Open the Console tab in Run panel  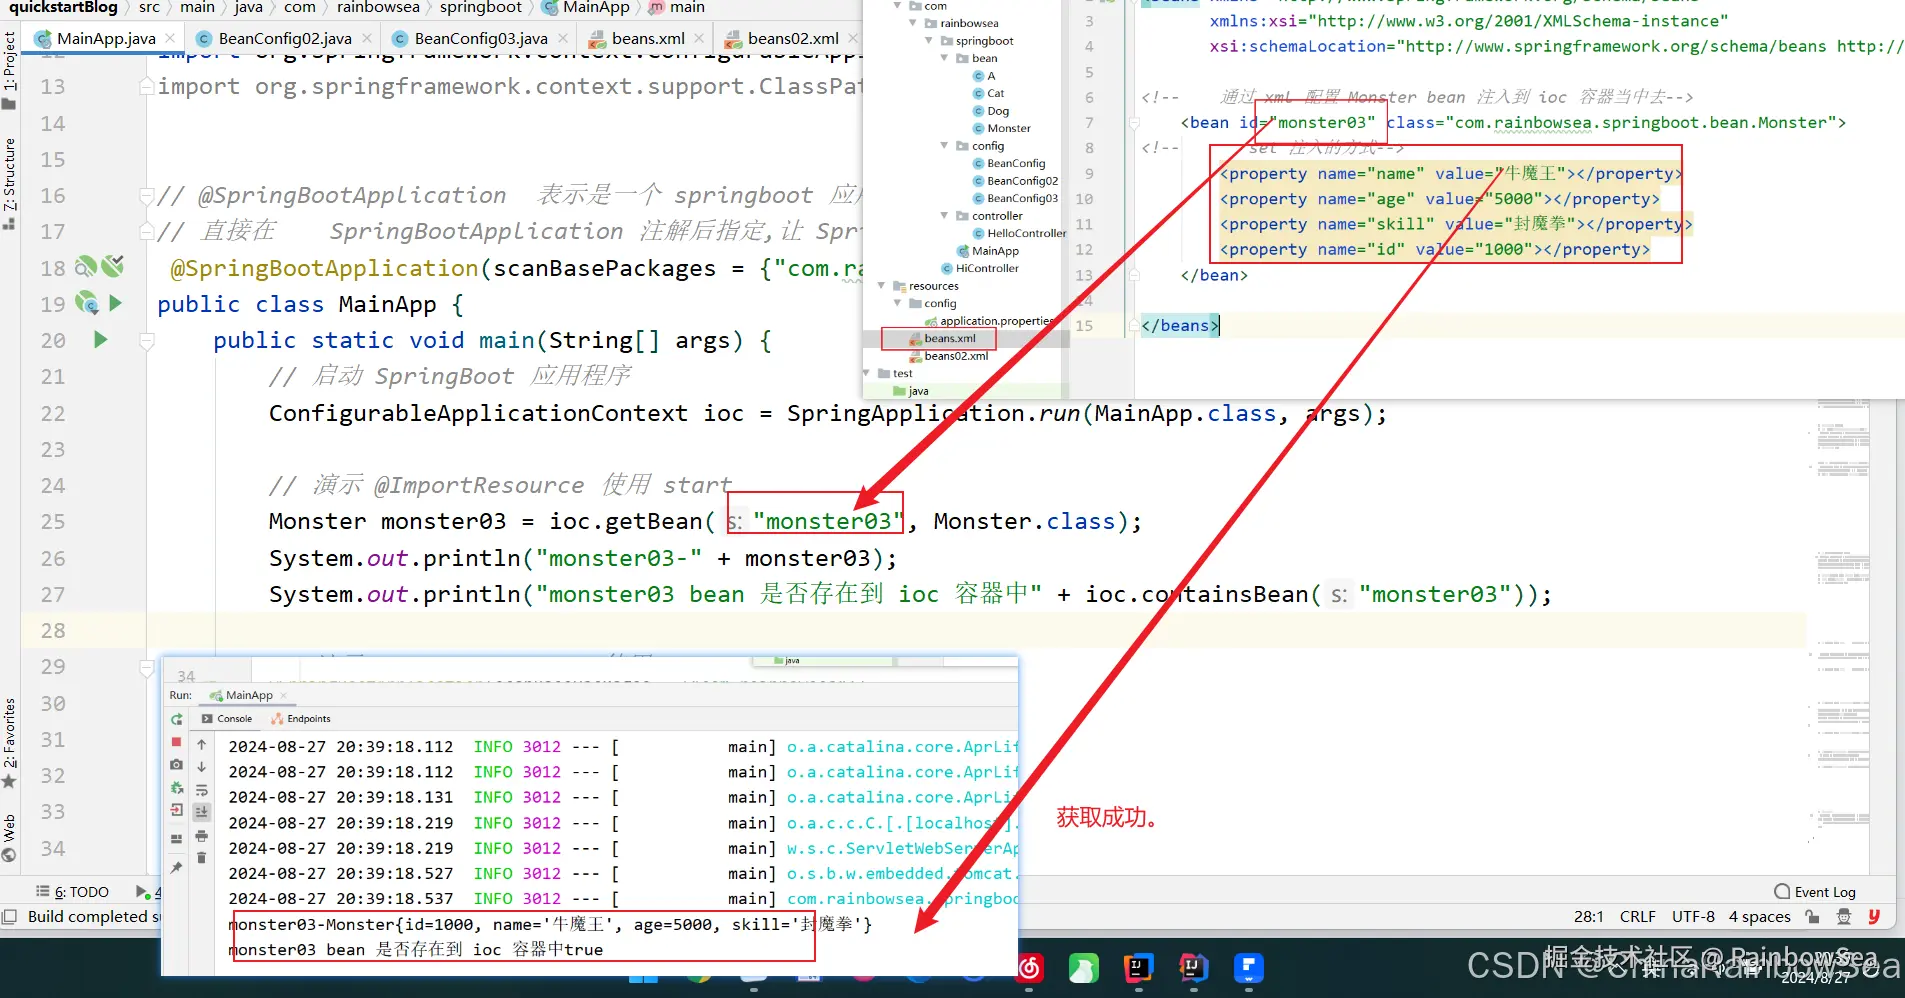(x=227, y=719)
